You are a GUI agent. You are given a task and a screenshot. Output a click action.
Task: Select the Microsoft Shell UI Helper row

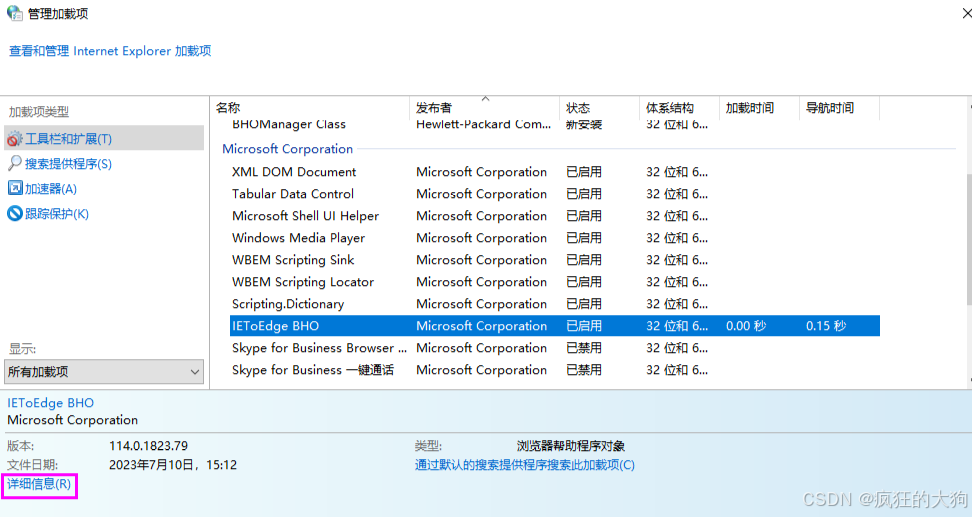(554, 216)
